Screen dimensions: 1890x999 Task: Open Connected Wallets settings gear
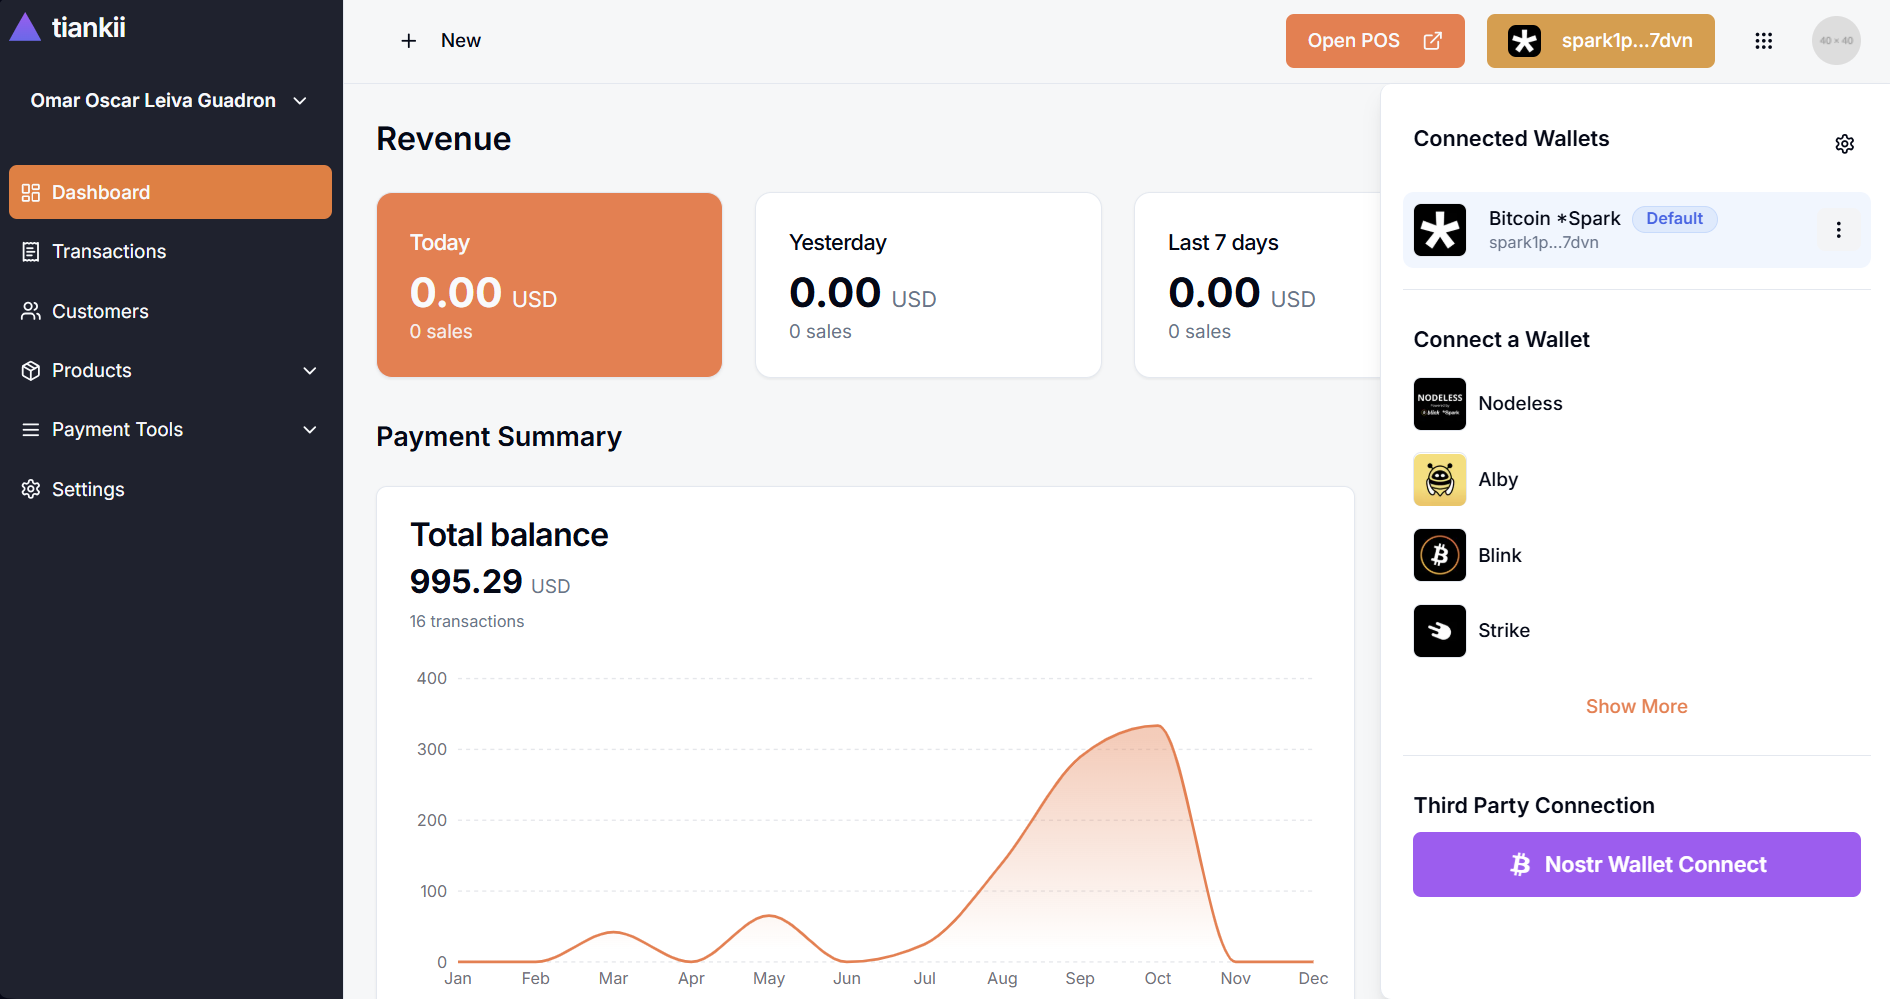click(x=1844, y=144)
